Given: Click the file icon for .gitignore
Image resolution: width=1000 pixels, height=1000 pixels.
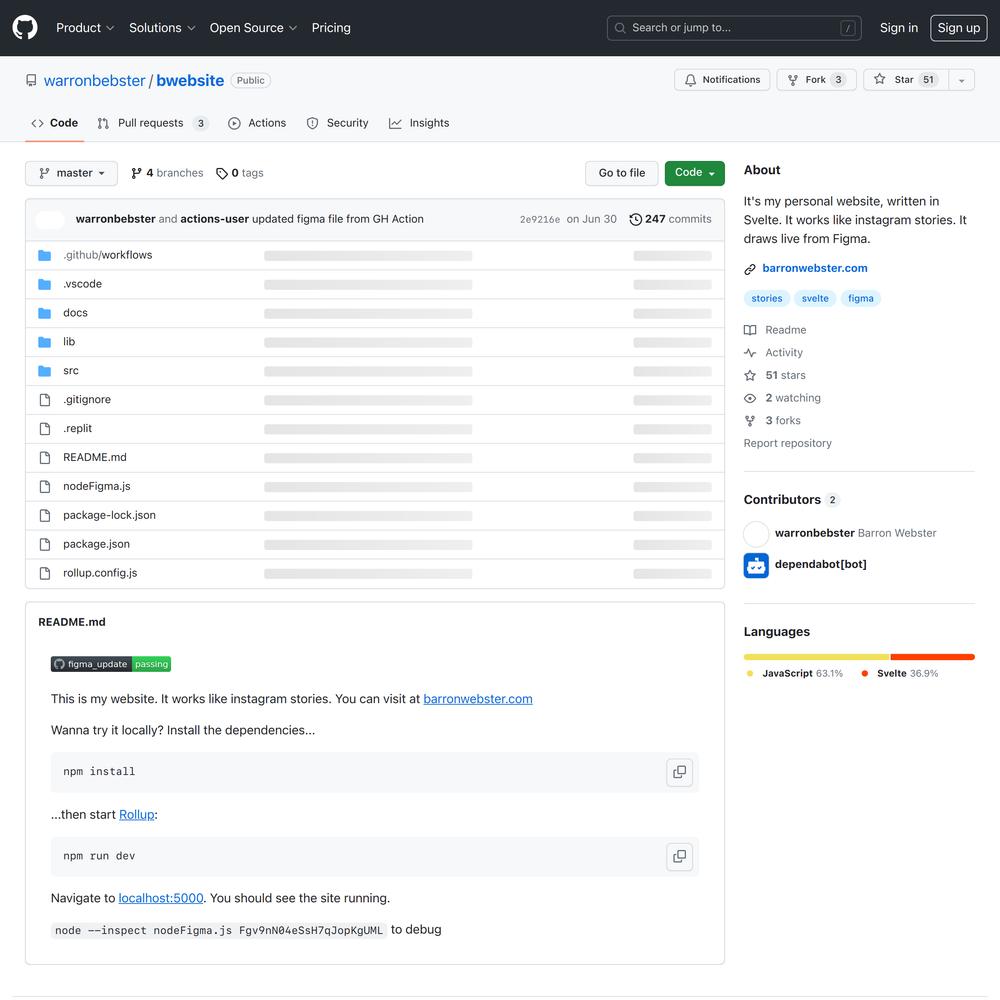Looking at the screenshot, I should click(x=45, y=400).
